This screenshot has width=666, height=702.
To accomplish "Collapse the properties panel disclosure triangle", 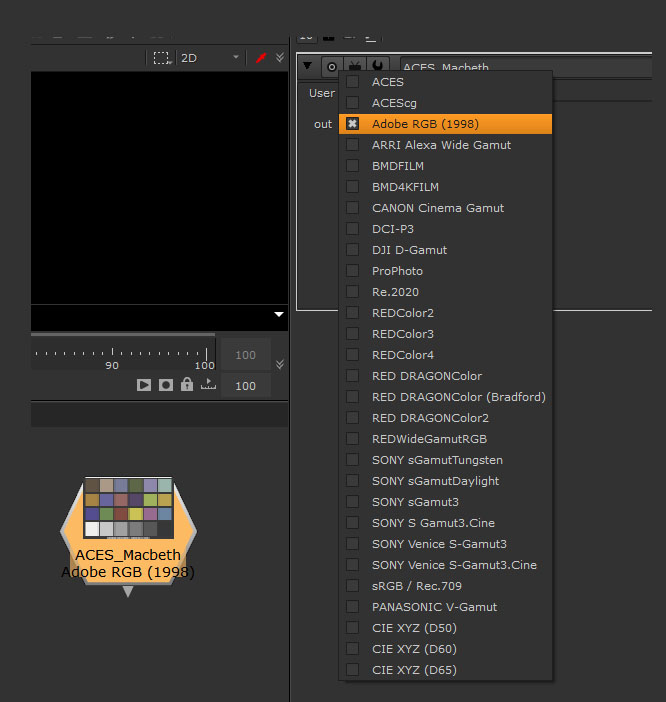I will pos(308,67).
